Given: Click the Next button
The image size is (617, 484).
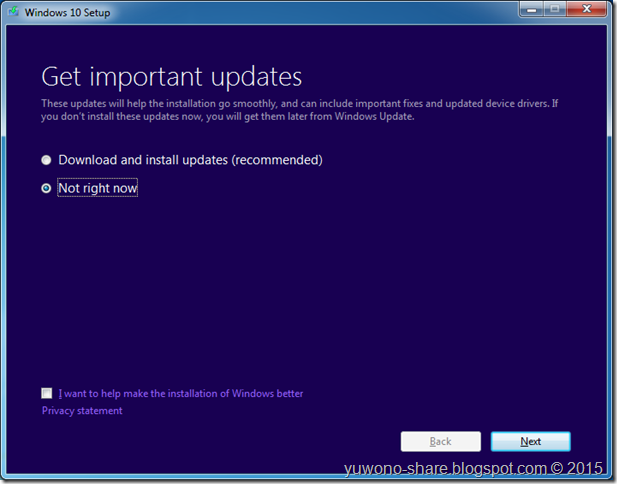Looking at the screenshot, I should pos(530,442).
